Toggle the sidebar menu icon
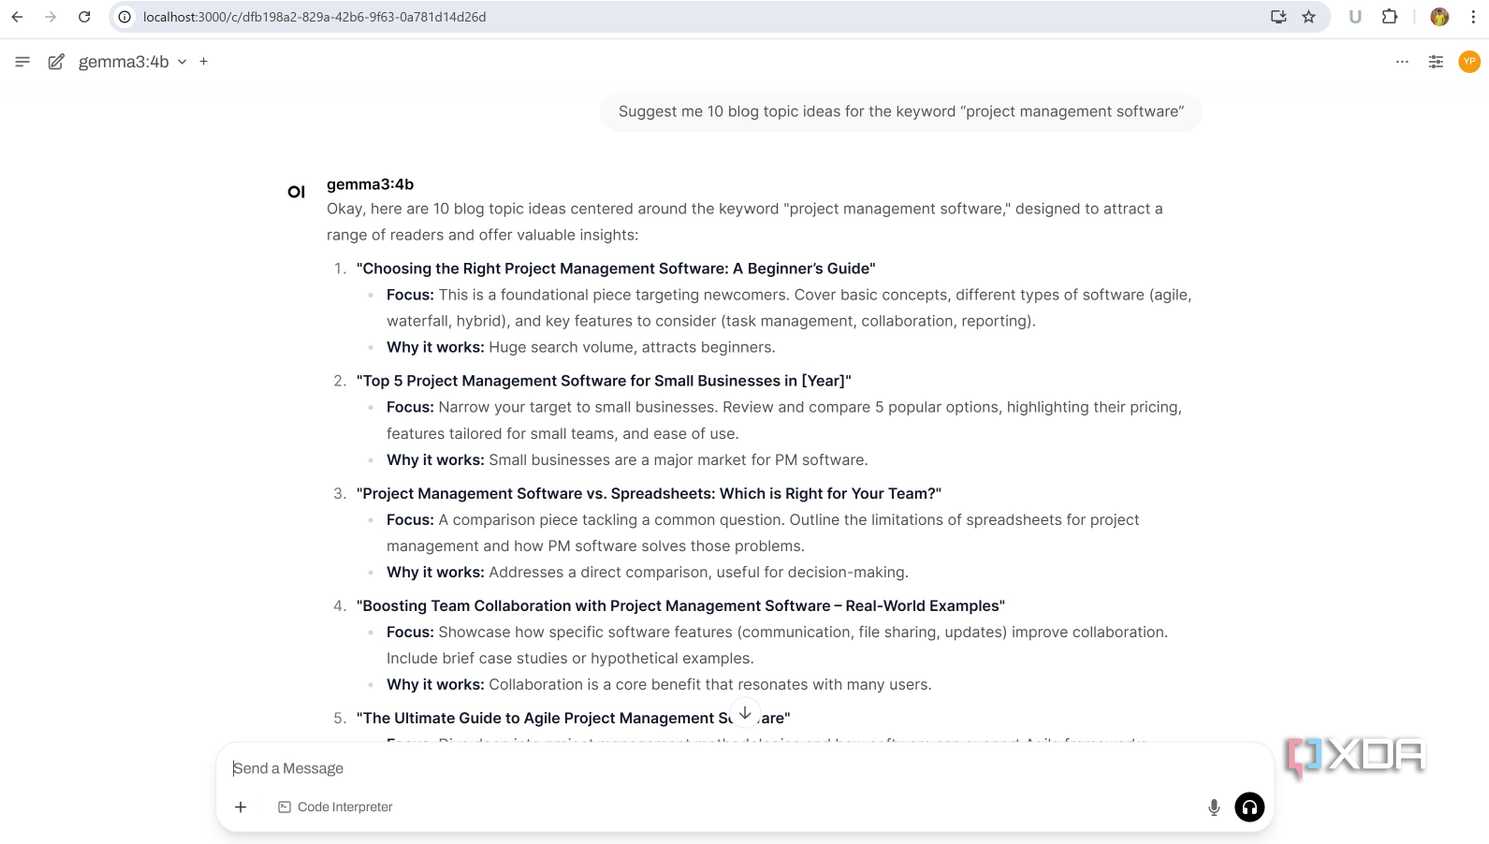1489x844 pixels. point(22,62)
